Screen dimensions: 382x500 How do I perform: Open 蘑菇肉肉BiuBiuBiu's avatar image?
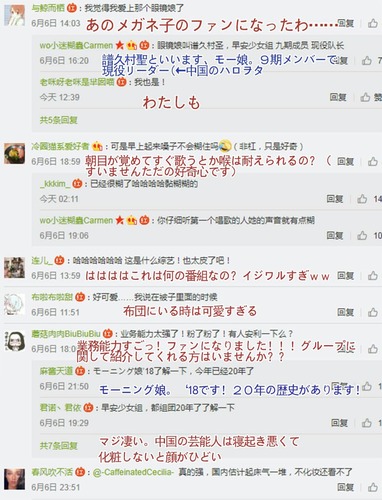point(14,341)
